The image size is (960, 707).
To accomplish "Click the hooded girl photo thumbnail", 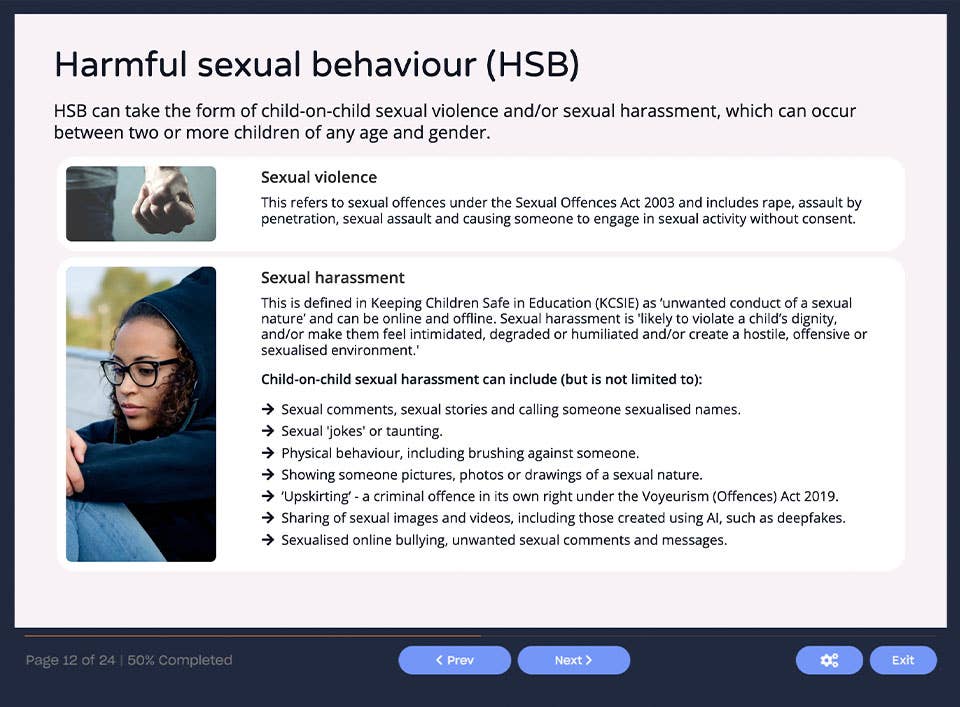I will click(141, 414).
